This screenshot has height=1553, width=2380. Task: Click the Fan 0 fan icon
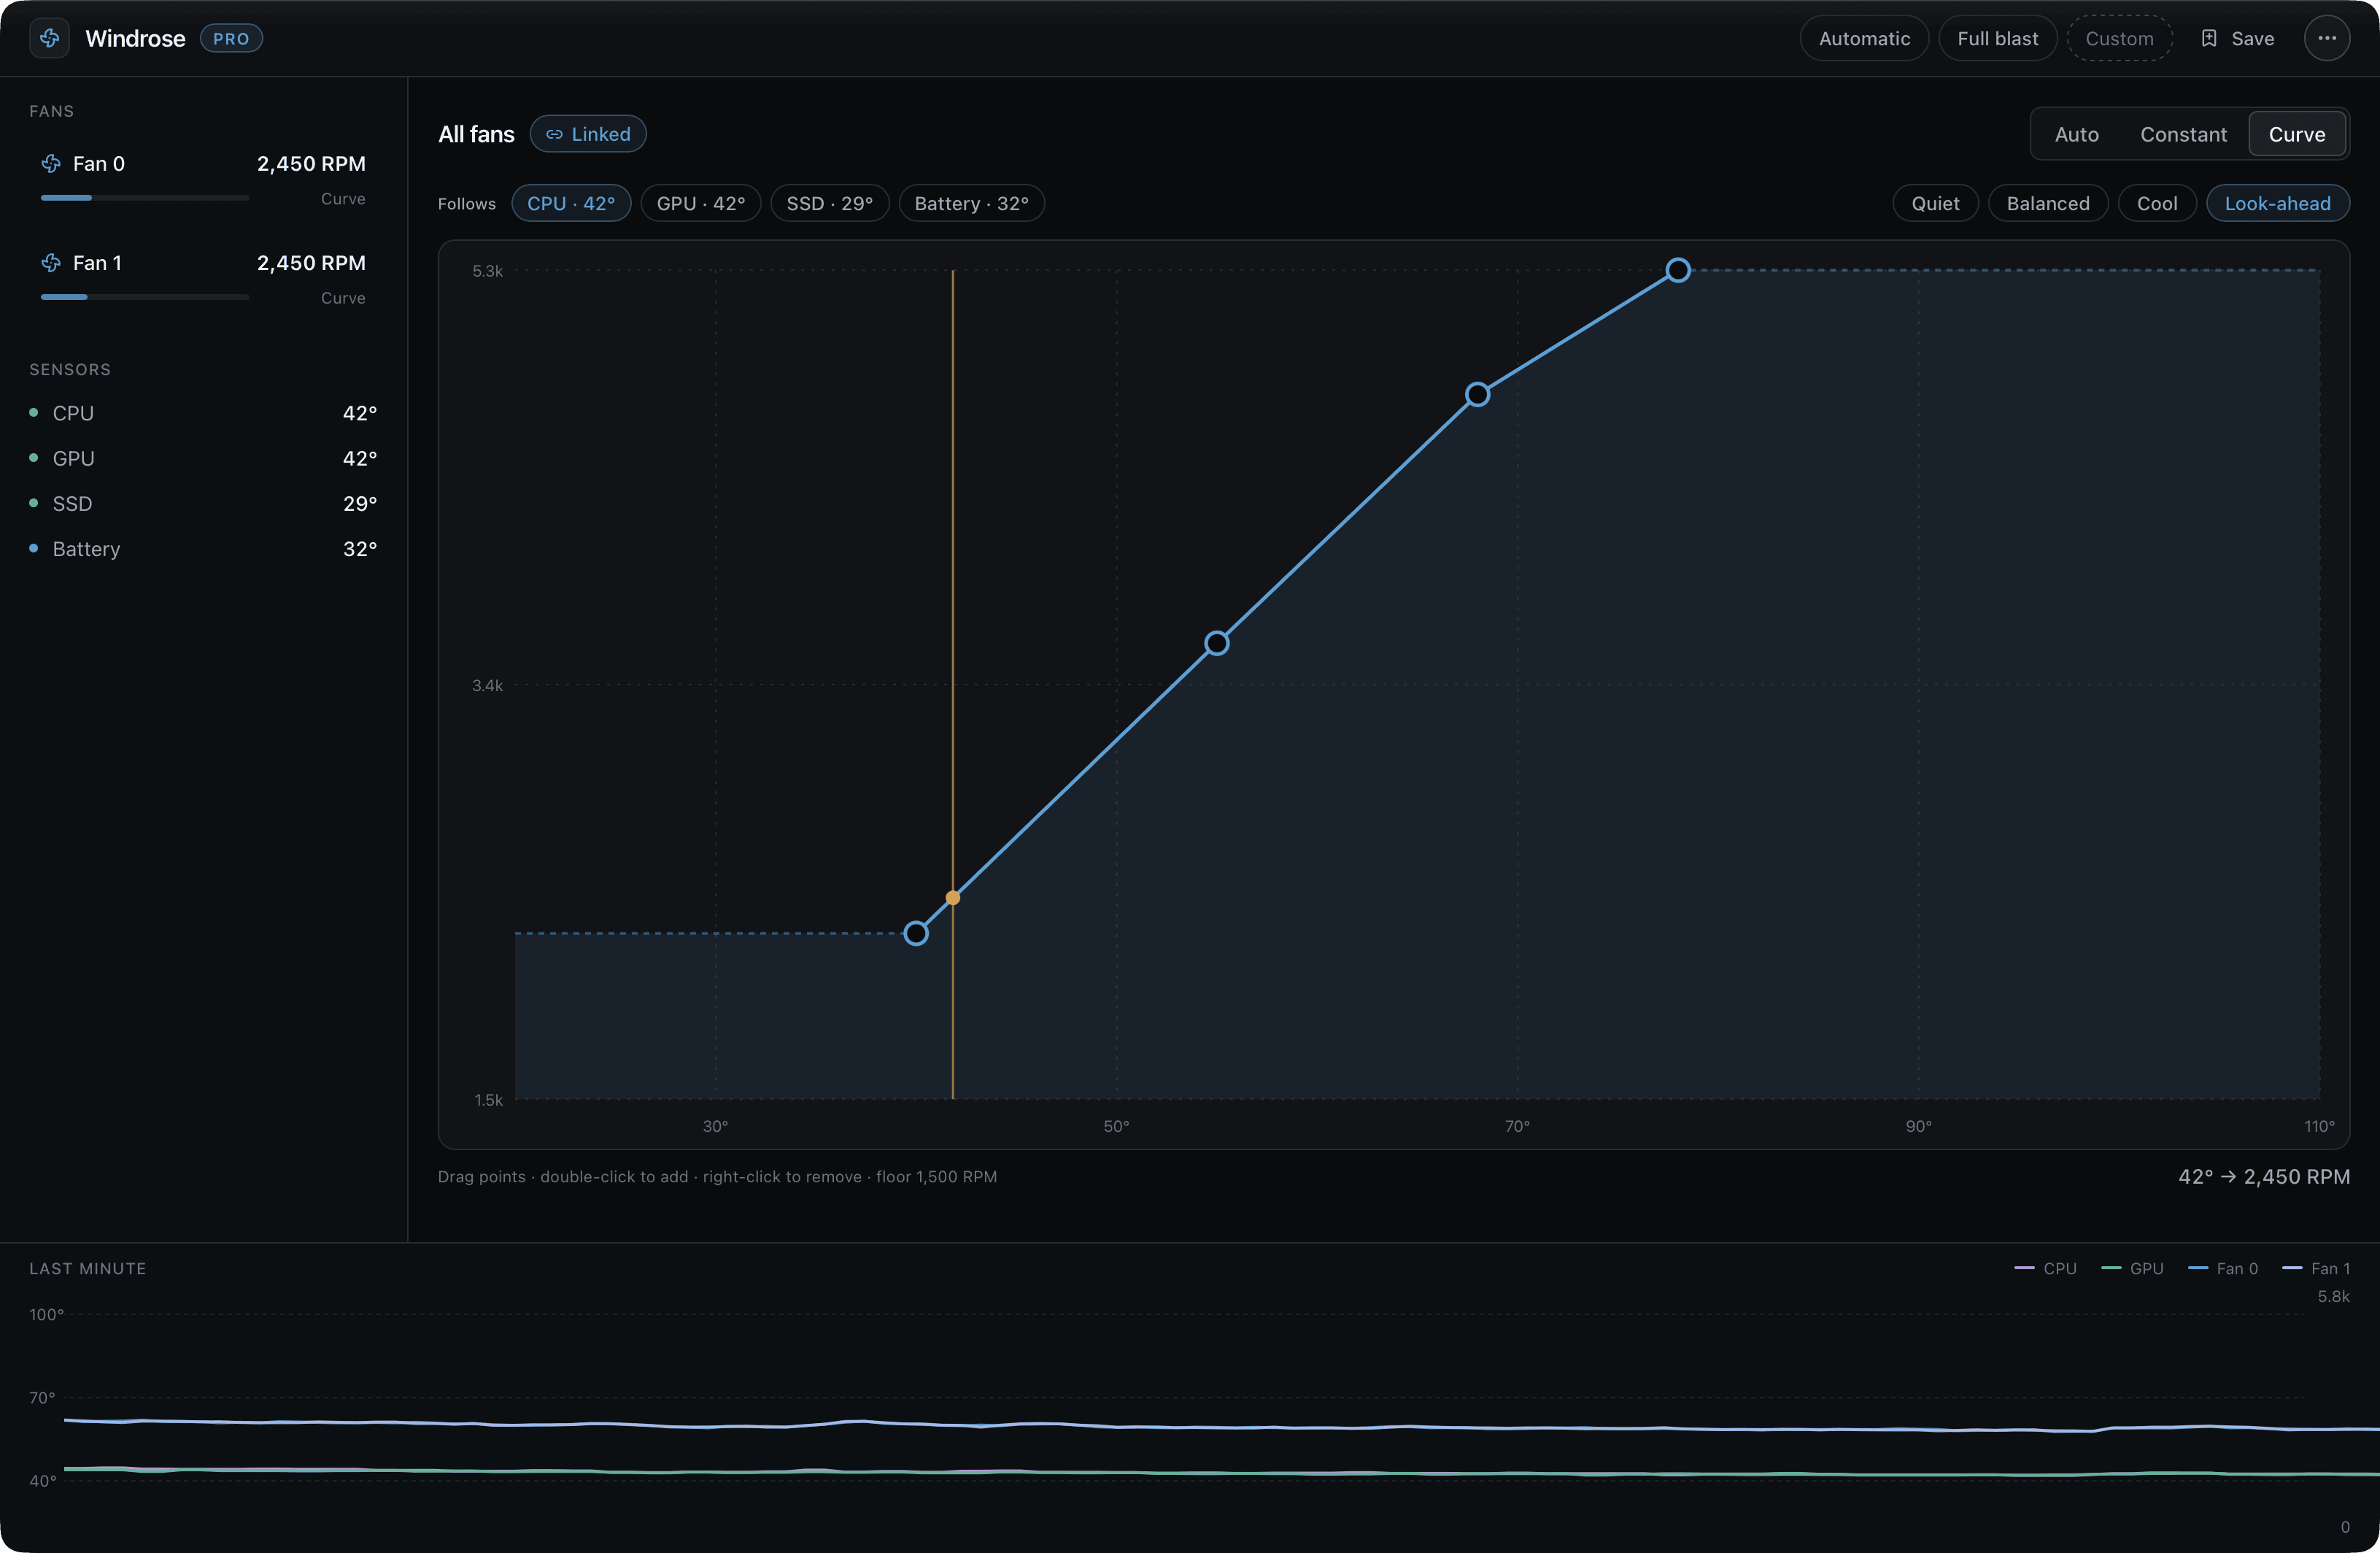tap(51, 163)
